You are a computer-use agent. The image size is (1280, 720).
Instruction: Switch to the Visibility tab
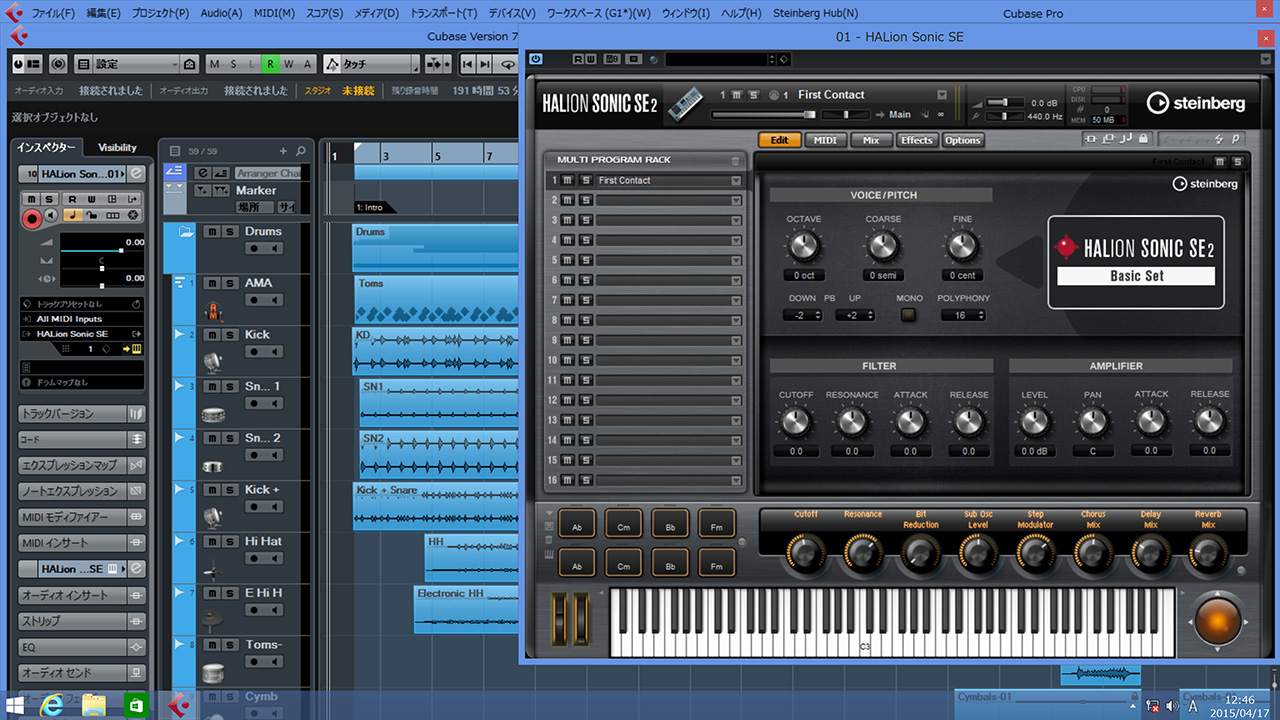(117, 147)
